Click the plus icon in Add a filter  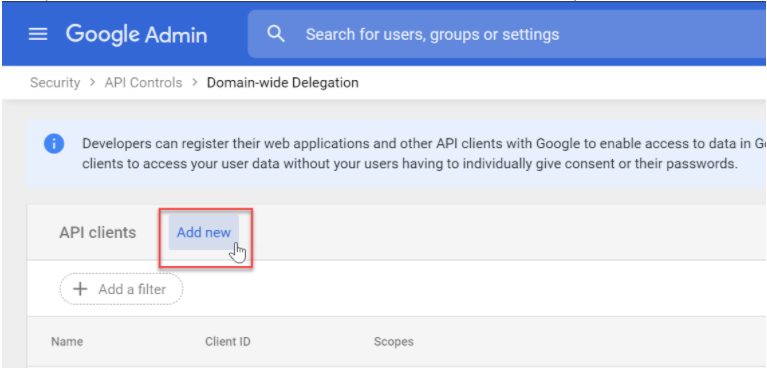[80, 289]
